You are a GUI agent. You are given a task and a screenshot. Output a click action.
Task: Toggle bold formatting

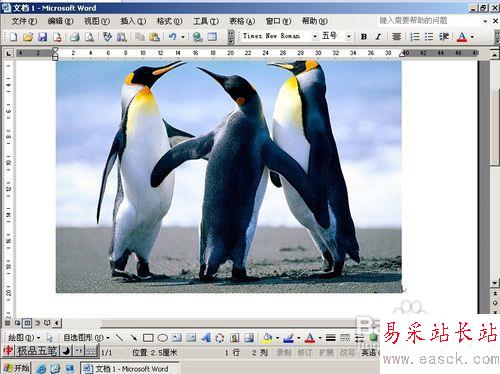pyautogui.click(x=364, y=37)
